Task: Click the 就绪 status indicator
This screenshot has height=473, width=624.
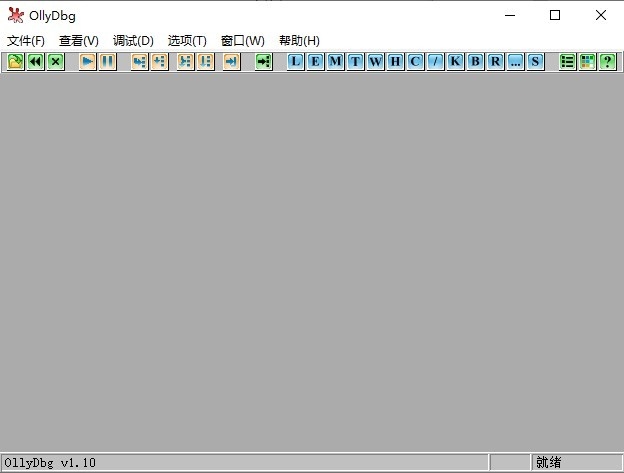Action: click(548, 462)
